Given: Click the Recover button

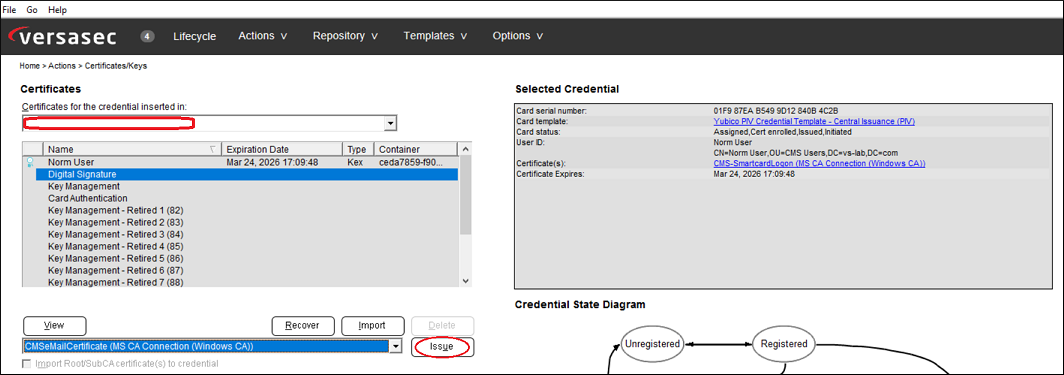Looking at the screenshot, I should tap(303, 325).
